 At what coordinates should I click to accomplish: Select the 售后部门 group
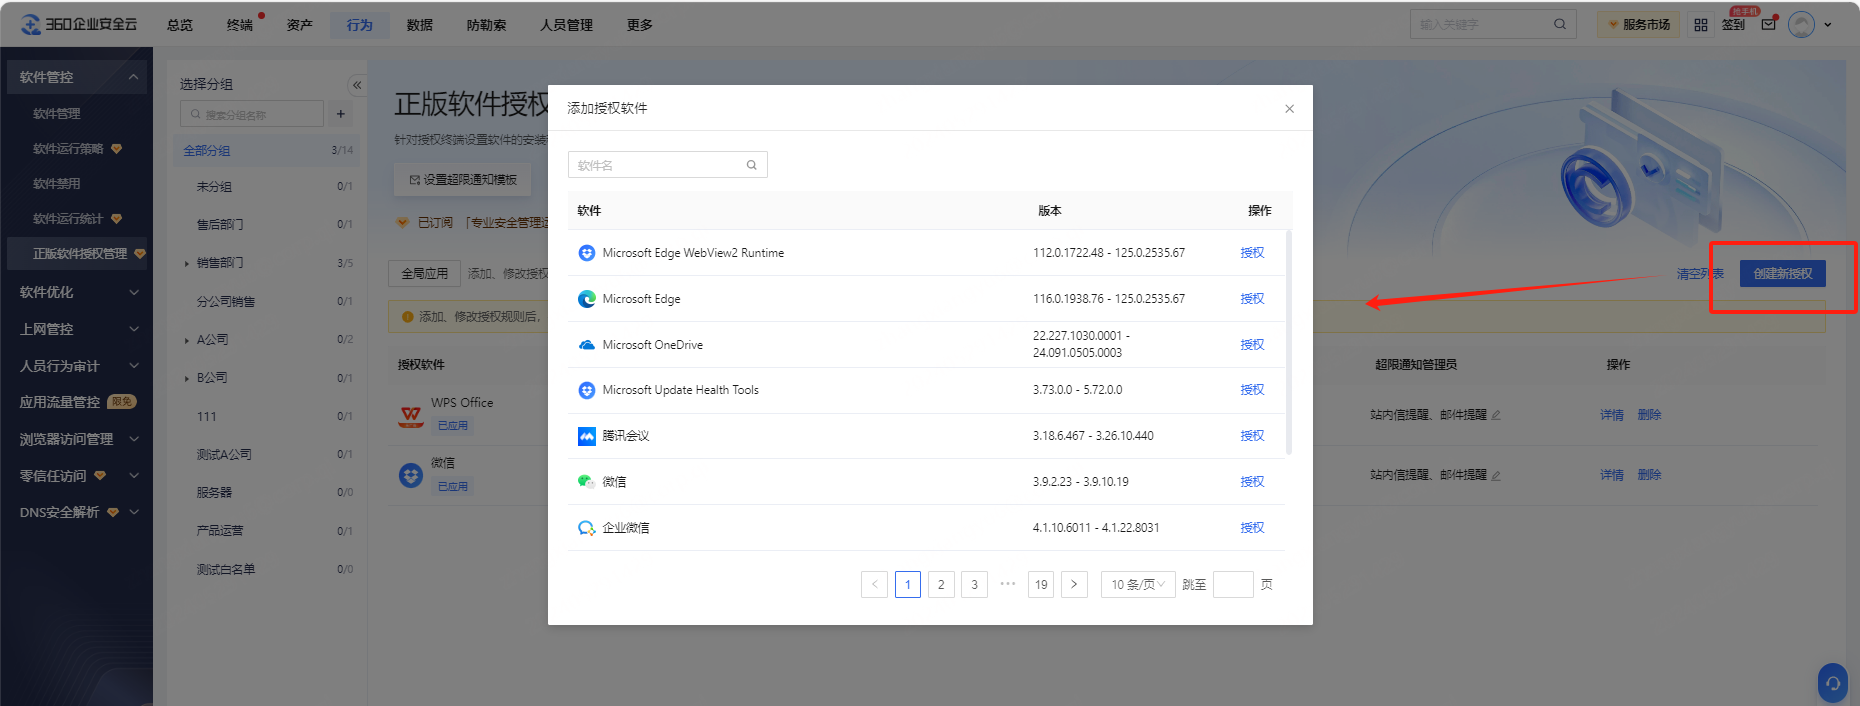pyautogui.click(x=220, y=225)
